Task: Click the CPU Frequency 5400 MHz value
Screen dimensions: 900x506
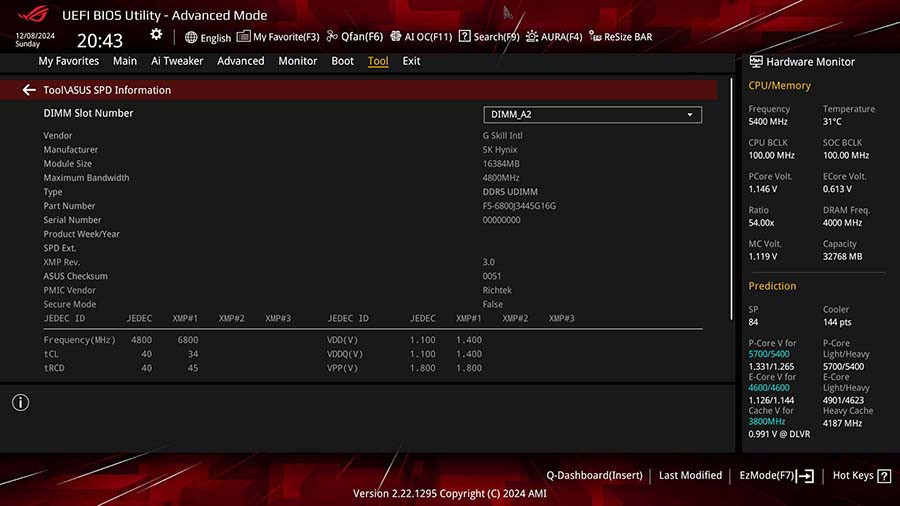Action: 768,122
